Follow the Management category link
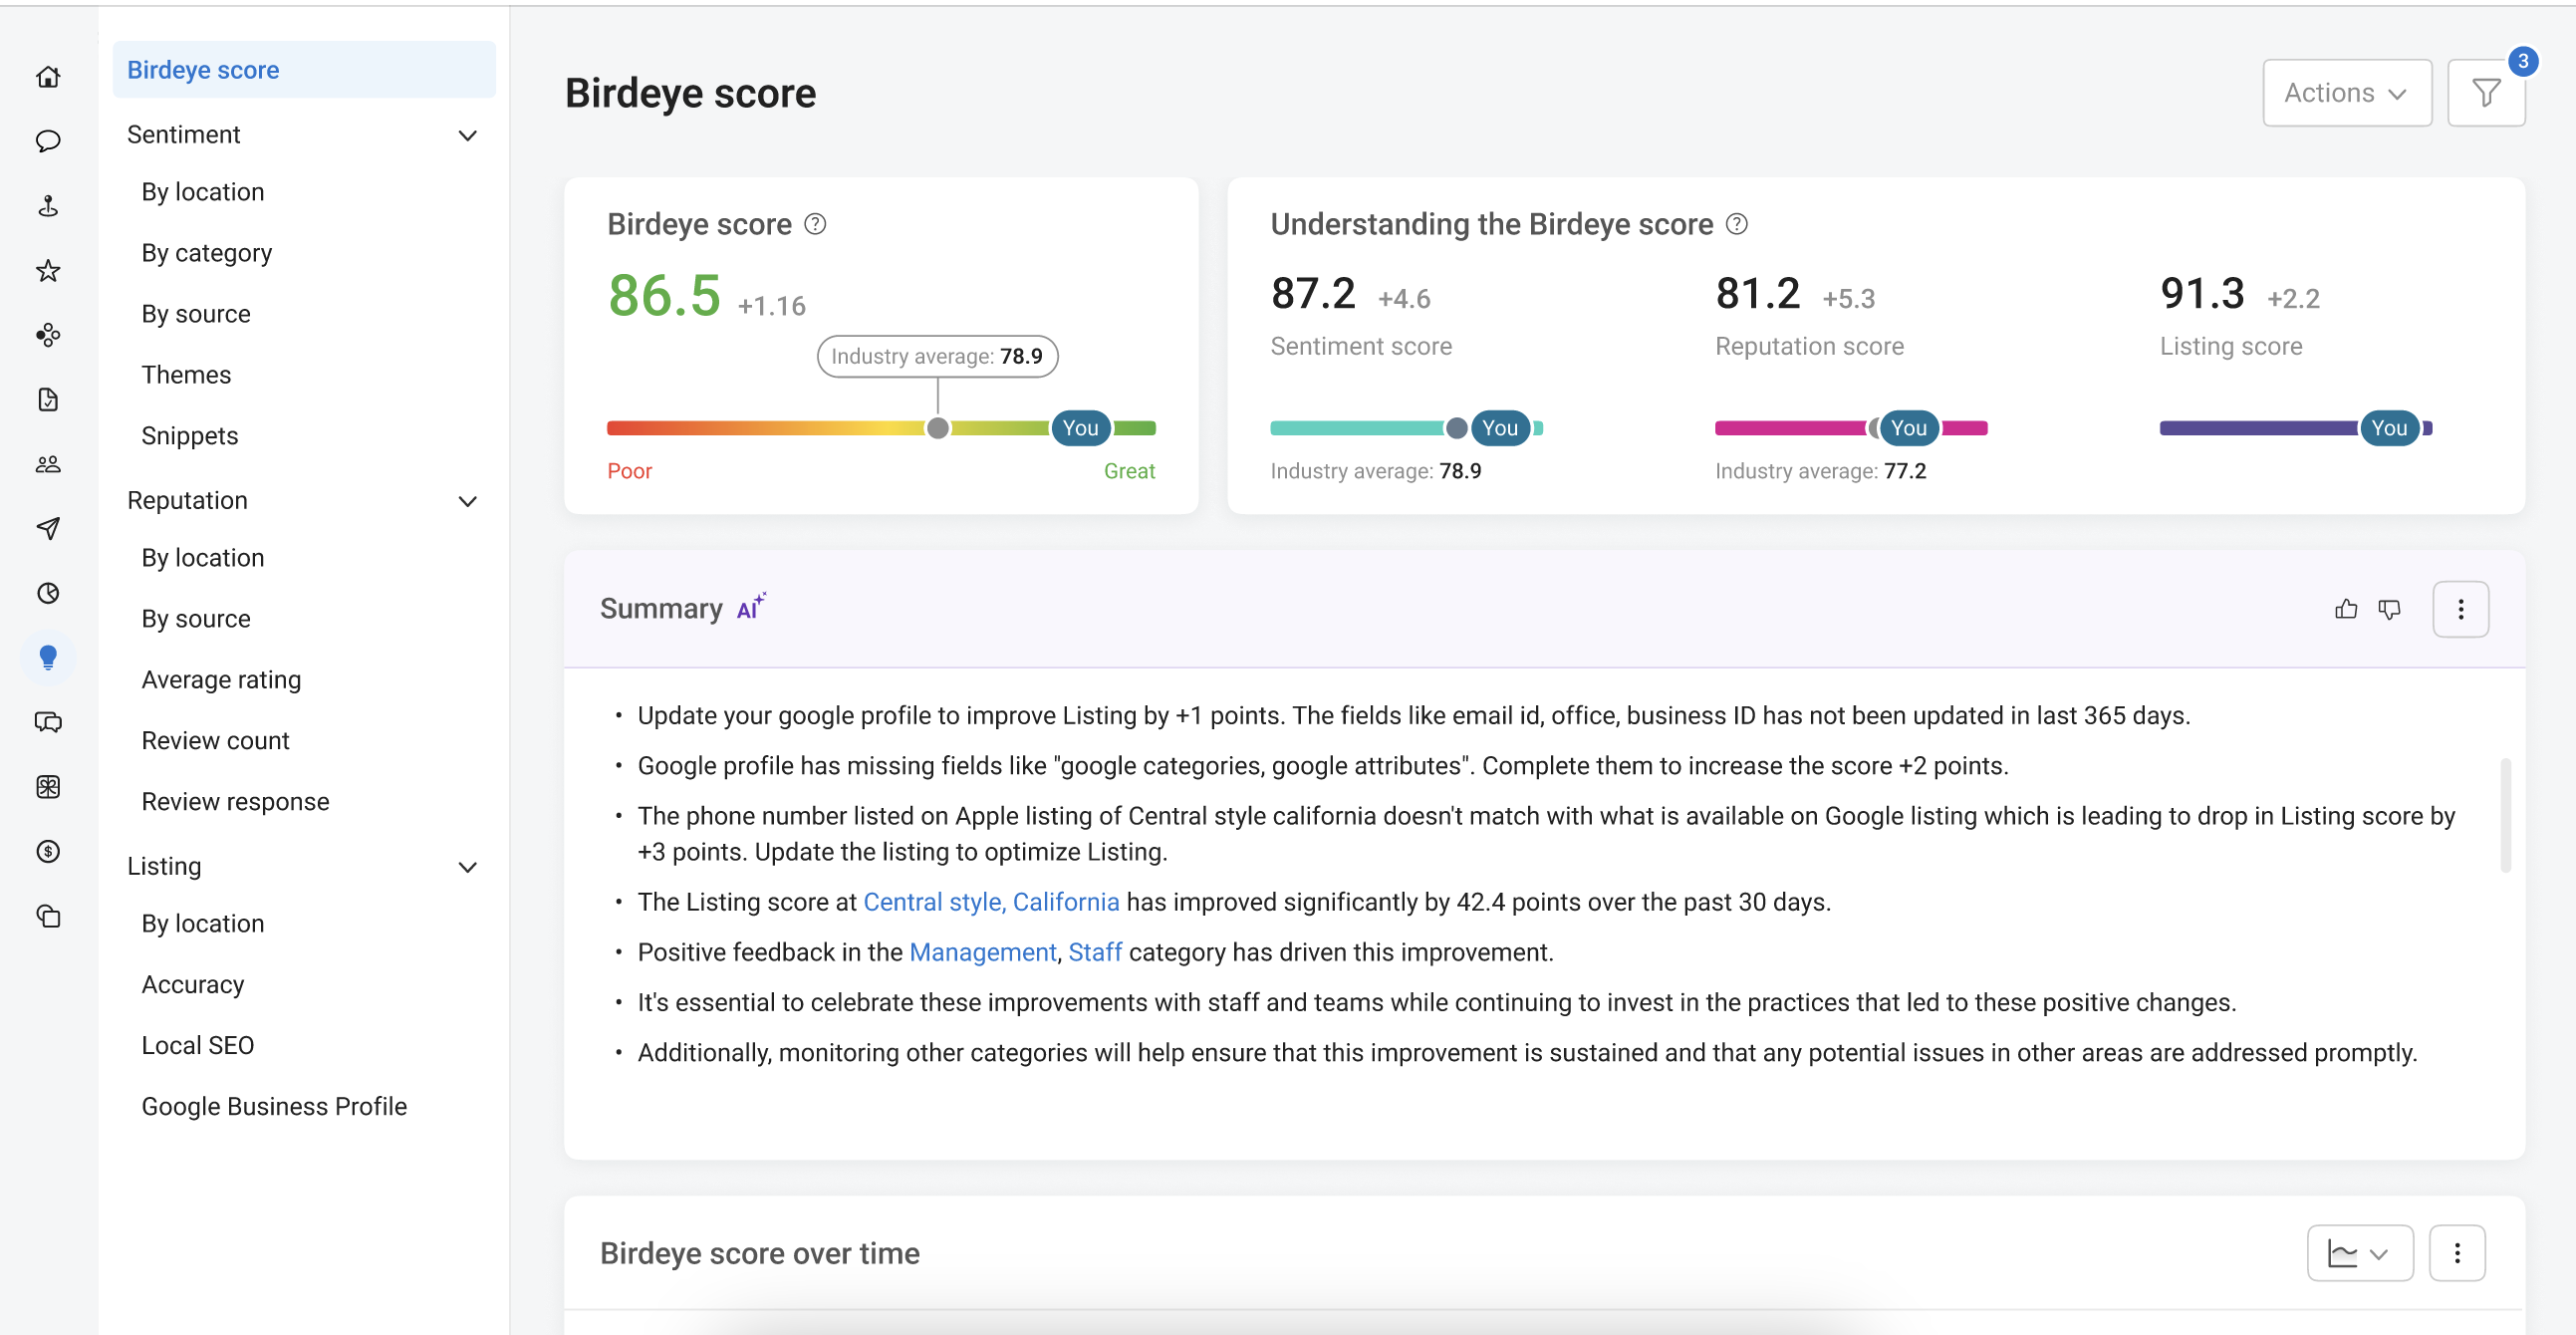Viewport: 2576px width, 1335px height. pos(982,952)
